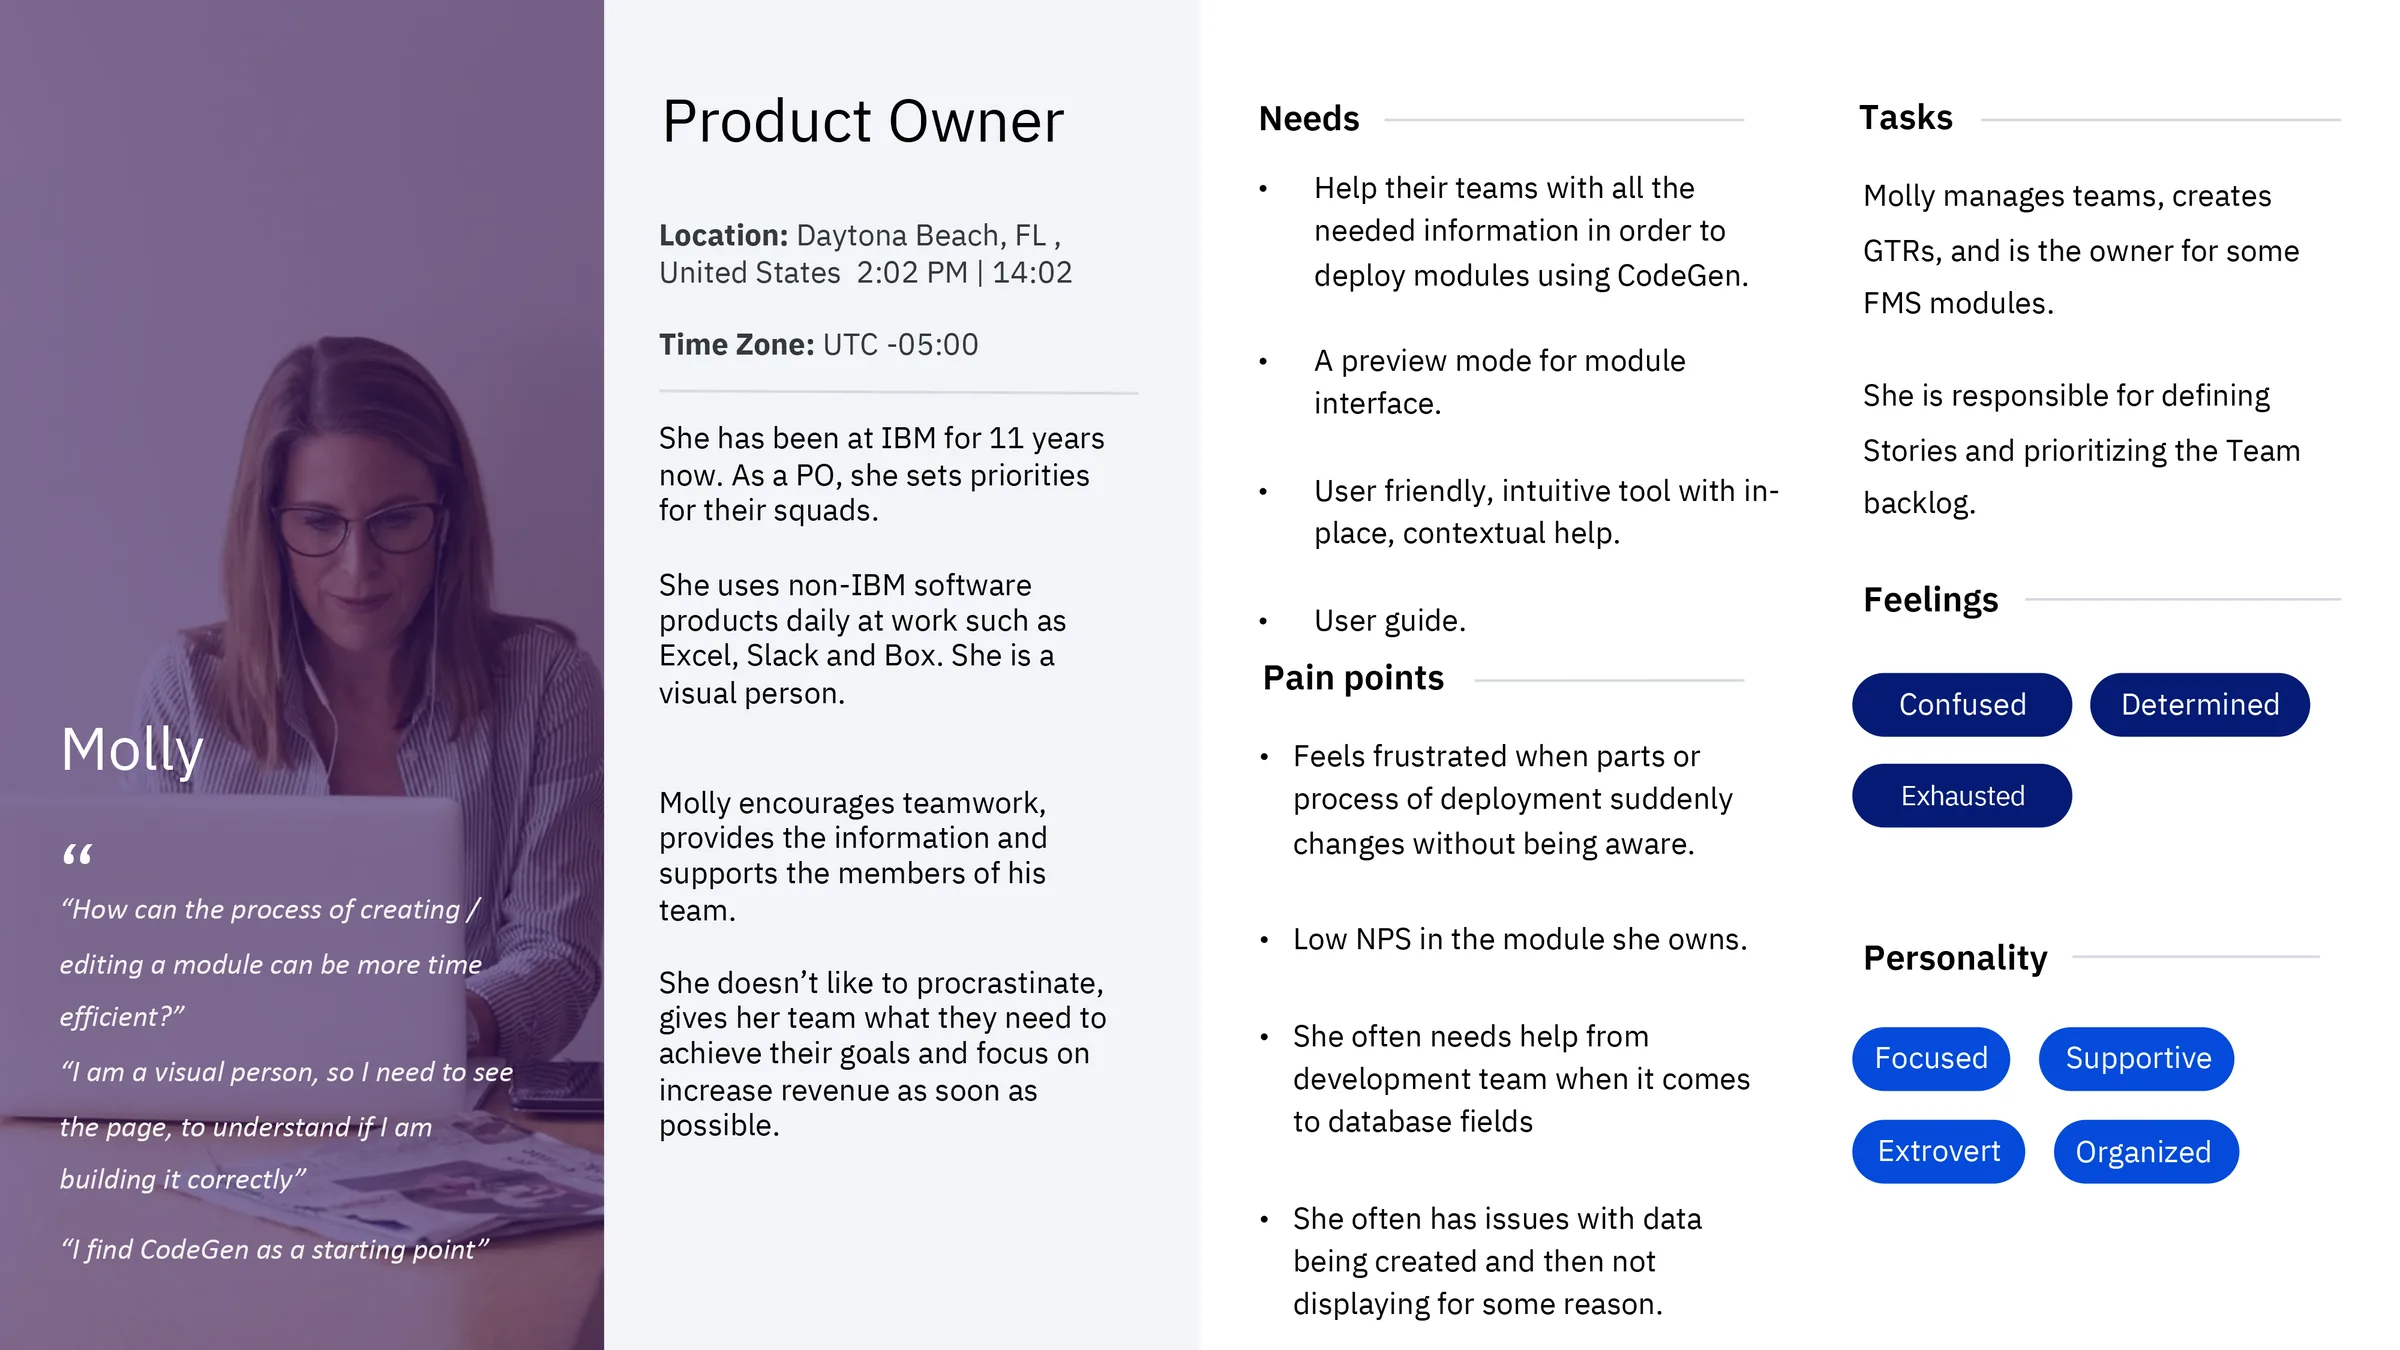Select the Tasks section heading
2400x1350 pixels.
1905,118
